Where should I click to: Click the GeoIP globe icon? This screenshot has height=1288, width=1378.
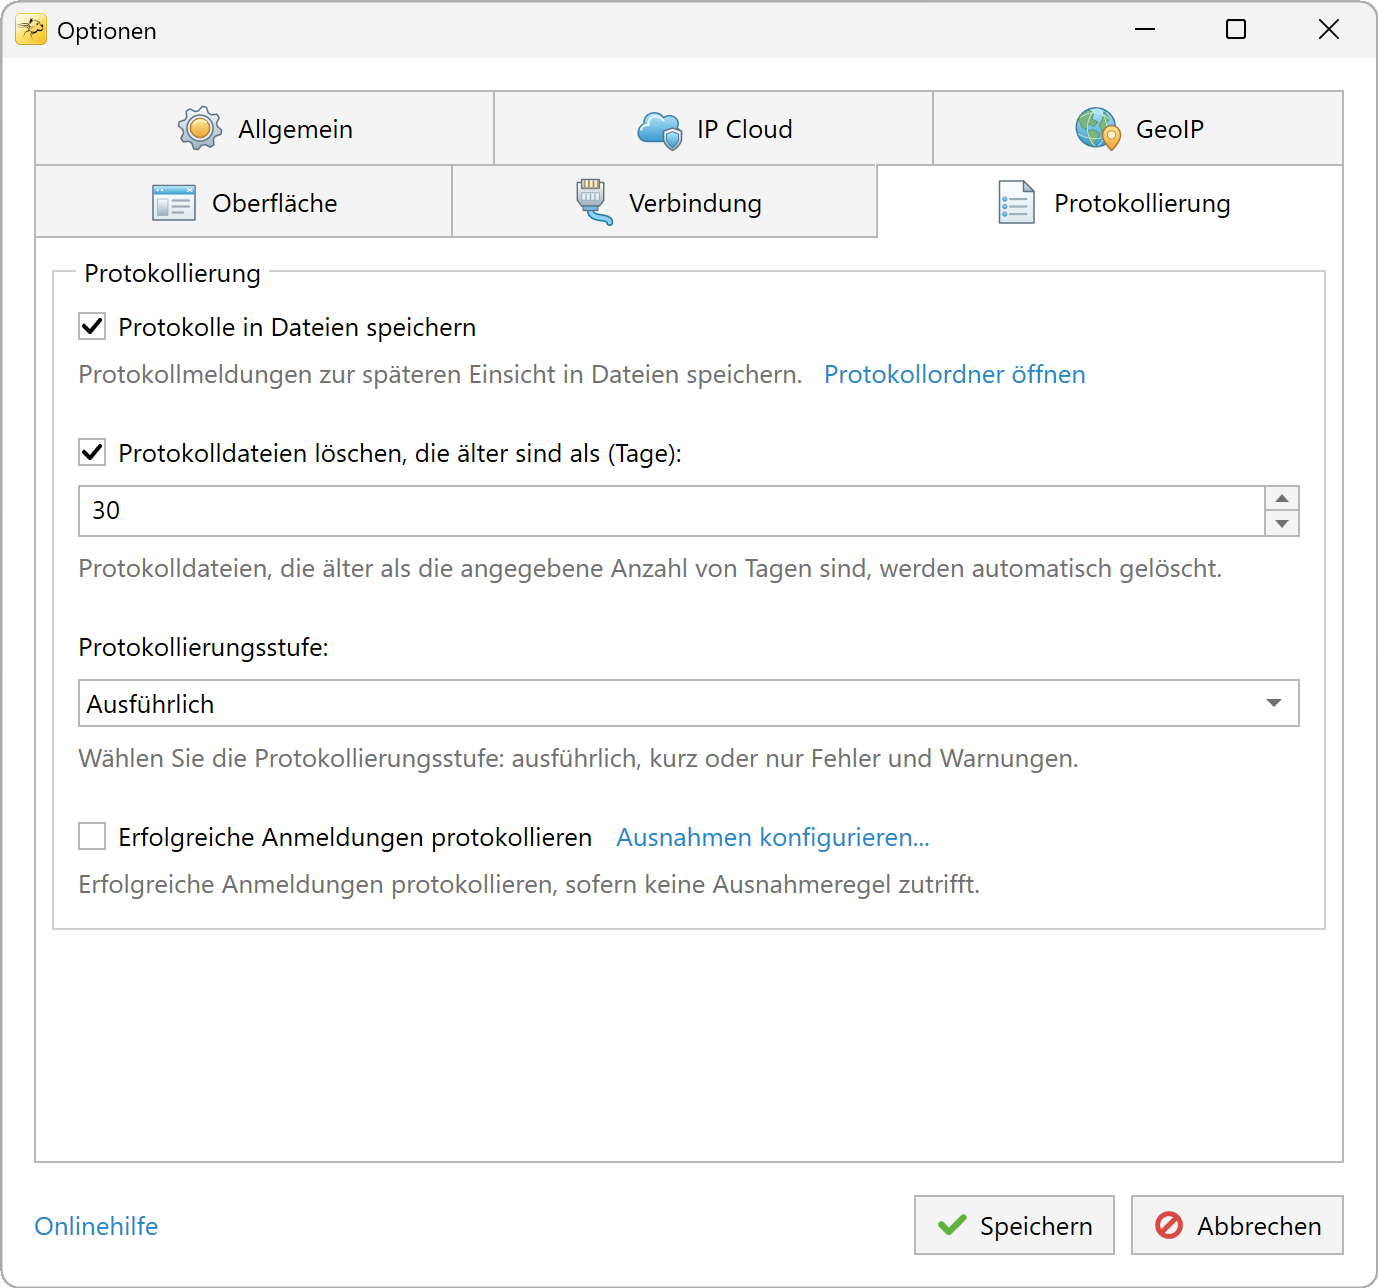(x=1098, y=129)
